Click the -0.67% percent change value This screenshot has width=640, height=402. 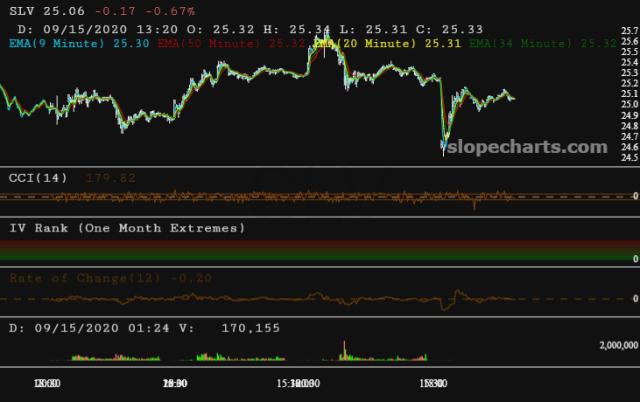click(x=170, y=11)
